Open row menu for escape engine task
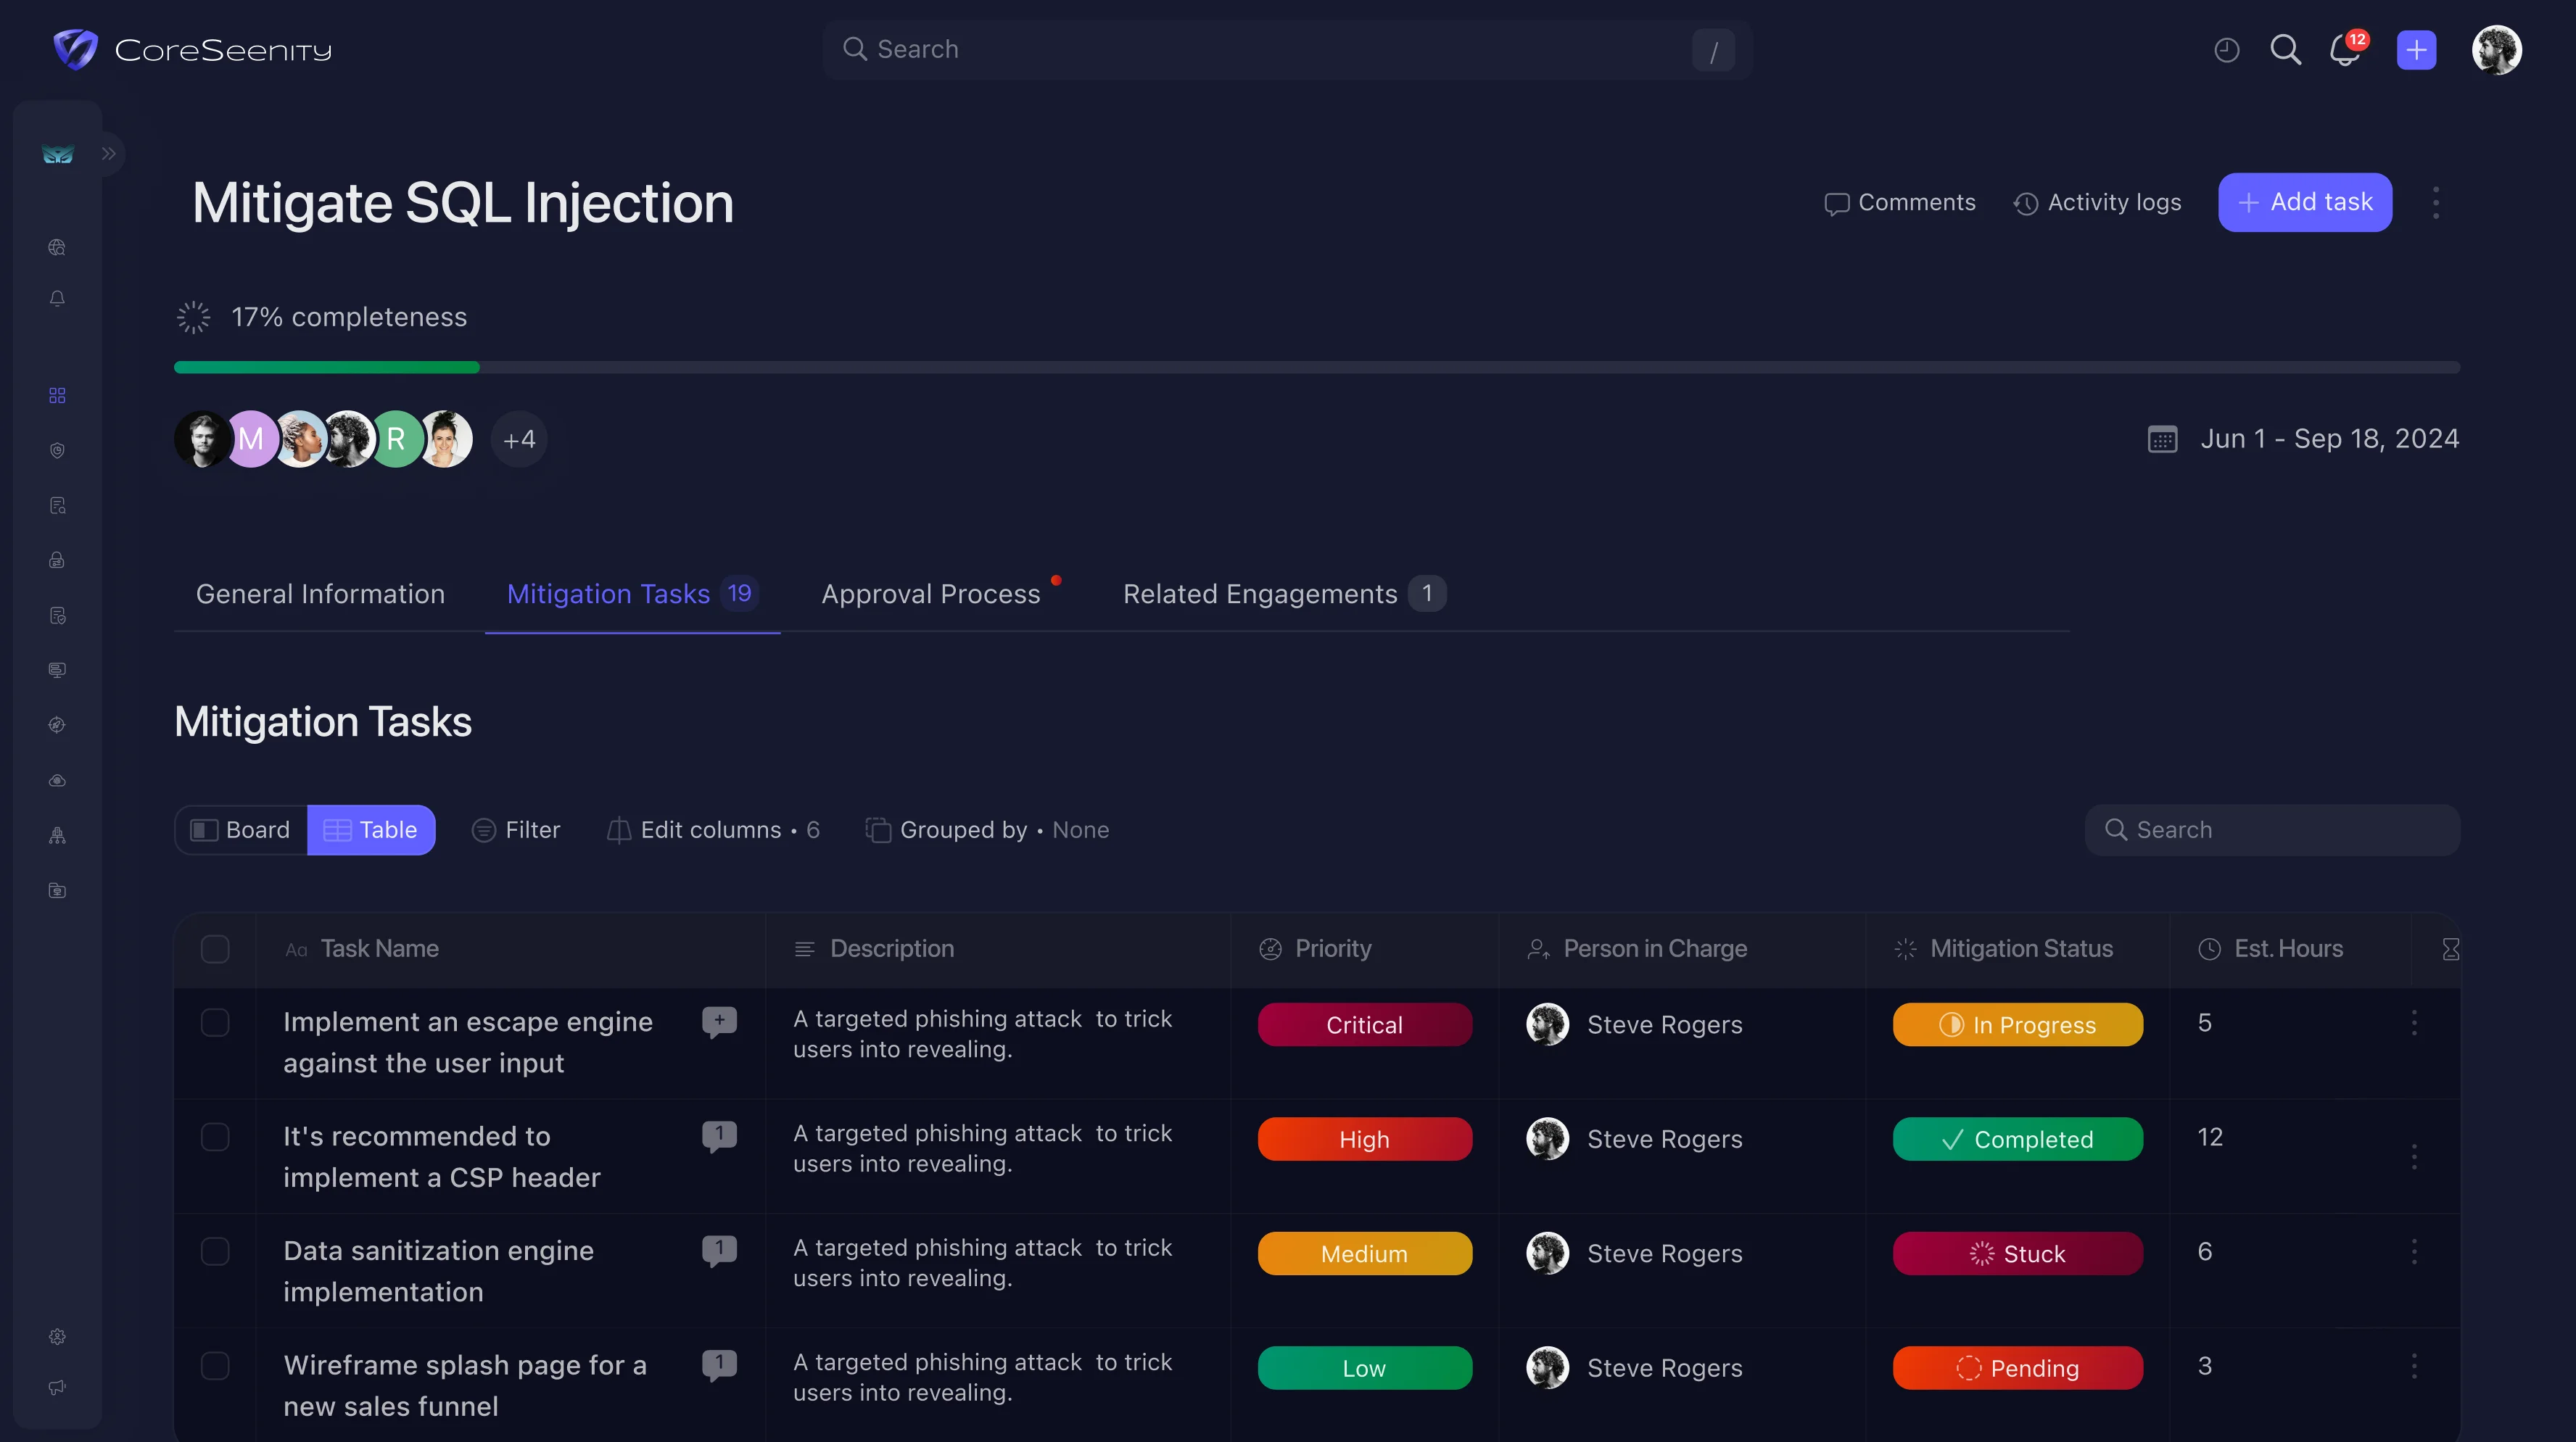The image size is (2576, 1442). (x=2414, y=1022)
